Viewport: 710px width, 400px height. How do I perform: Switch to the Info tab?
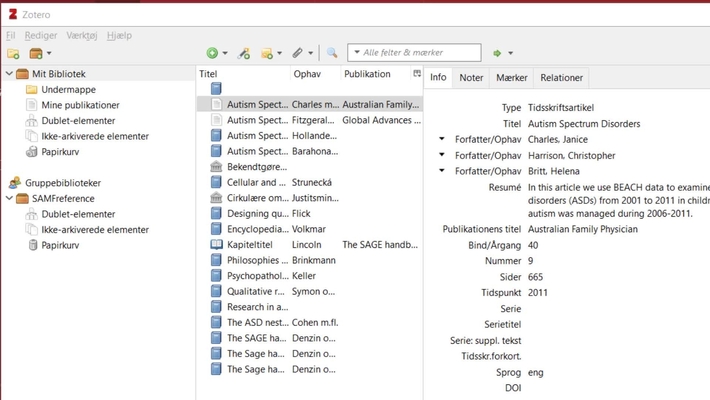pyautogui.click(x=438, y=77)
